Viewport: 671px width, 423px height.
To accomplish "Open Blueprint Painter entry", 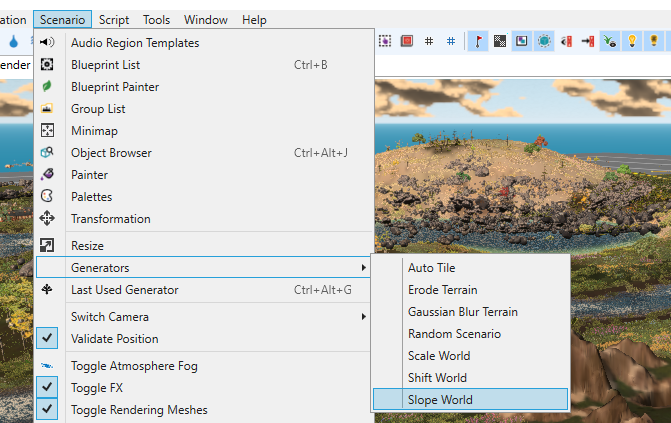I will coord(203,86).
